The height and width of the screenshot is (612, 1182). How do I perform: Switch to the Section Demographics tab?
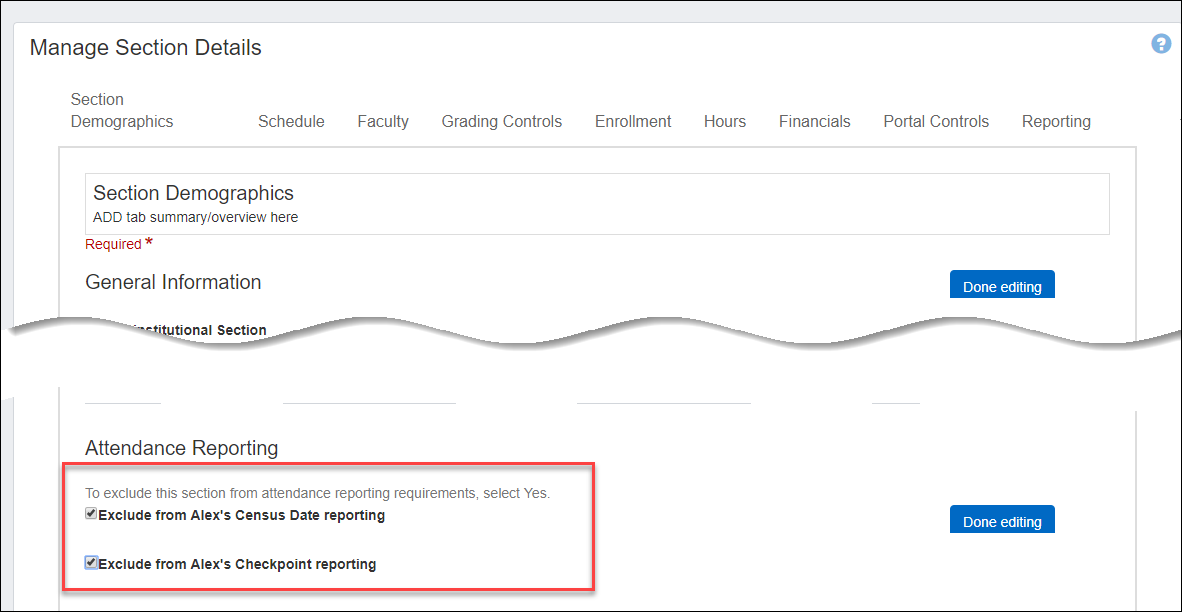tap(121, 111)
